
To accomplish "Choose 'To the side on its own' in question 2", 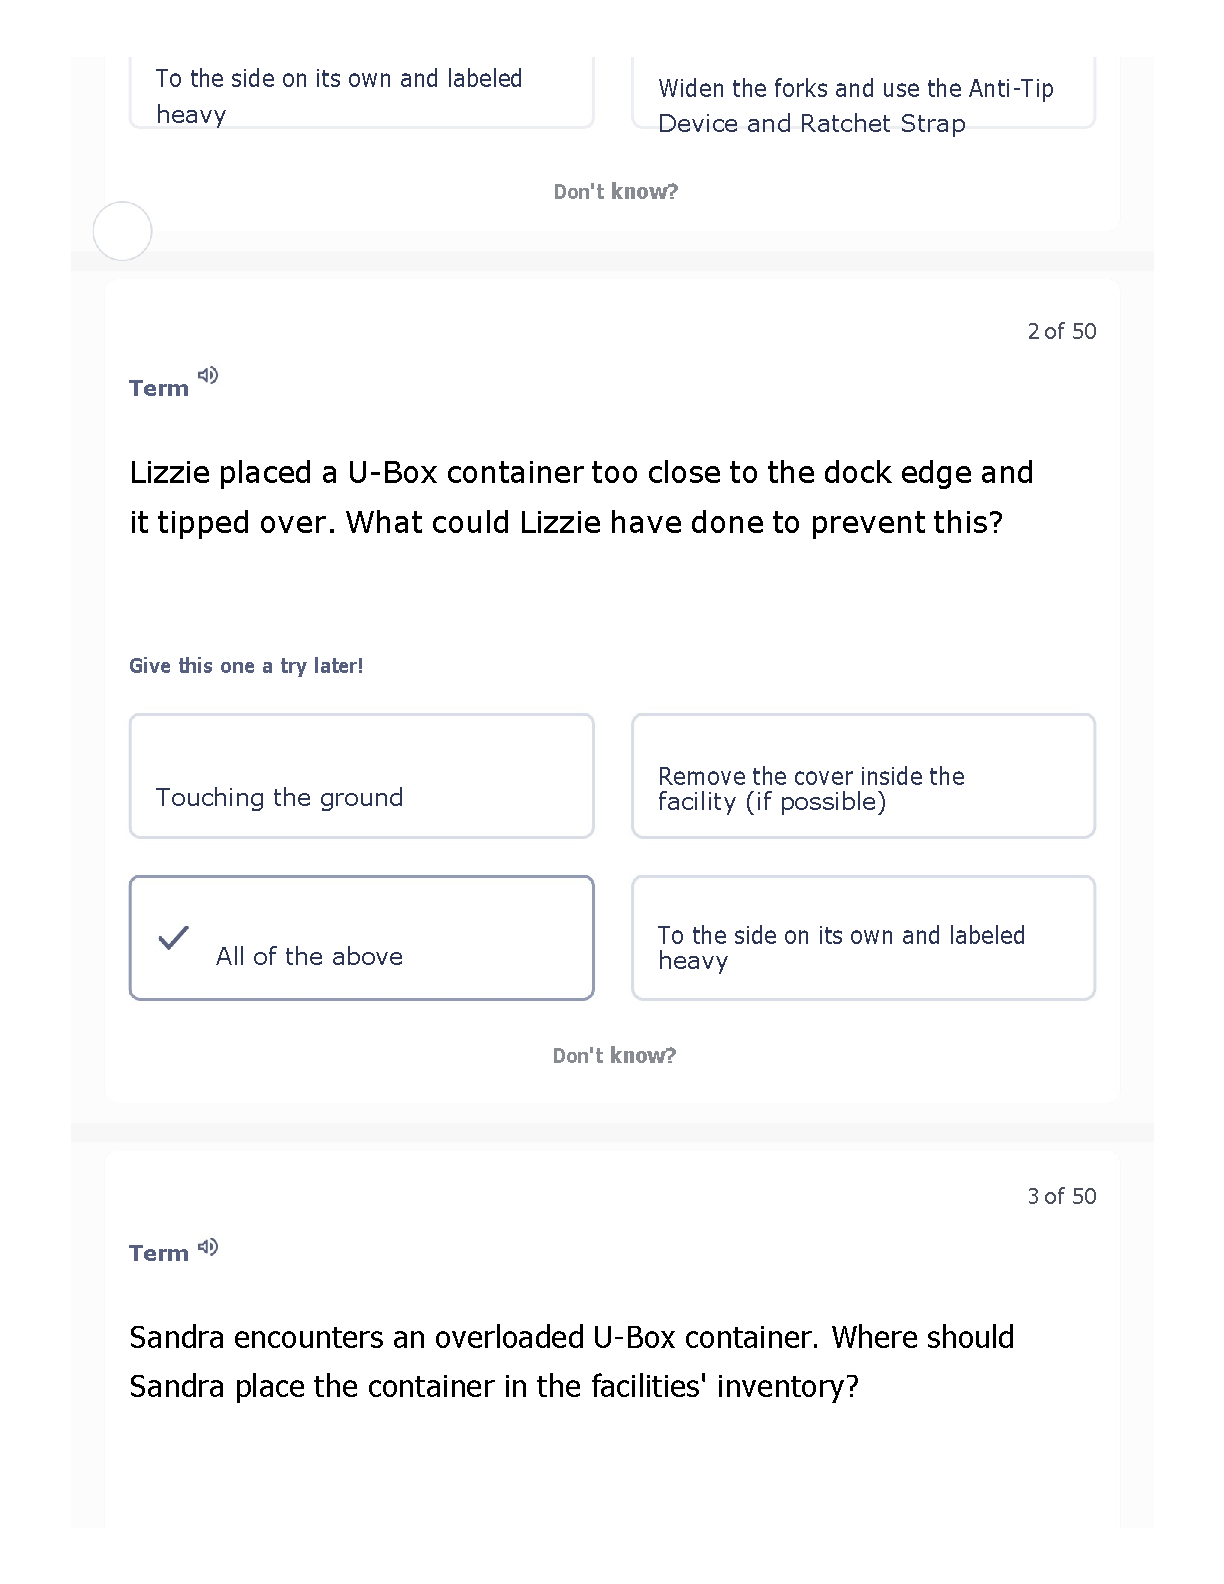I will click(x=864, y=938).
